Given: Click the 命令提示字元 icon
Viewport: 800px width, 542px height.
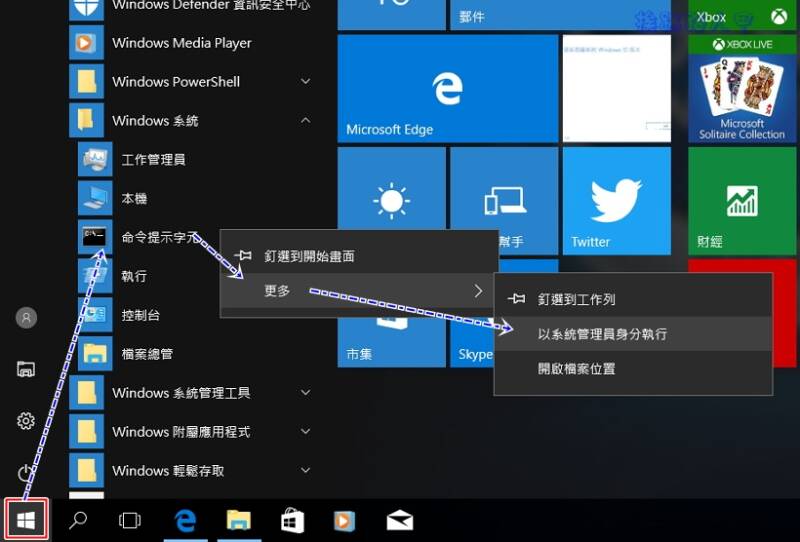Looking at the screenshot, I should pyautogui.click(x=95, y=237).
